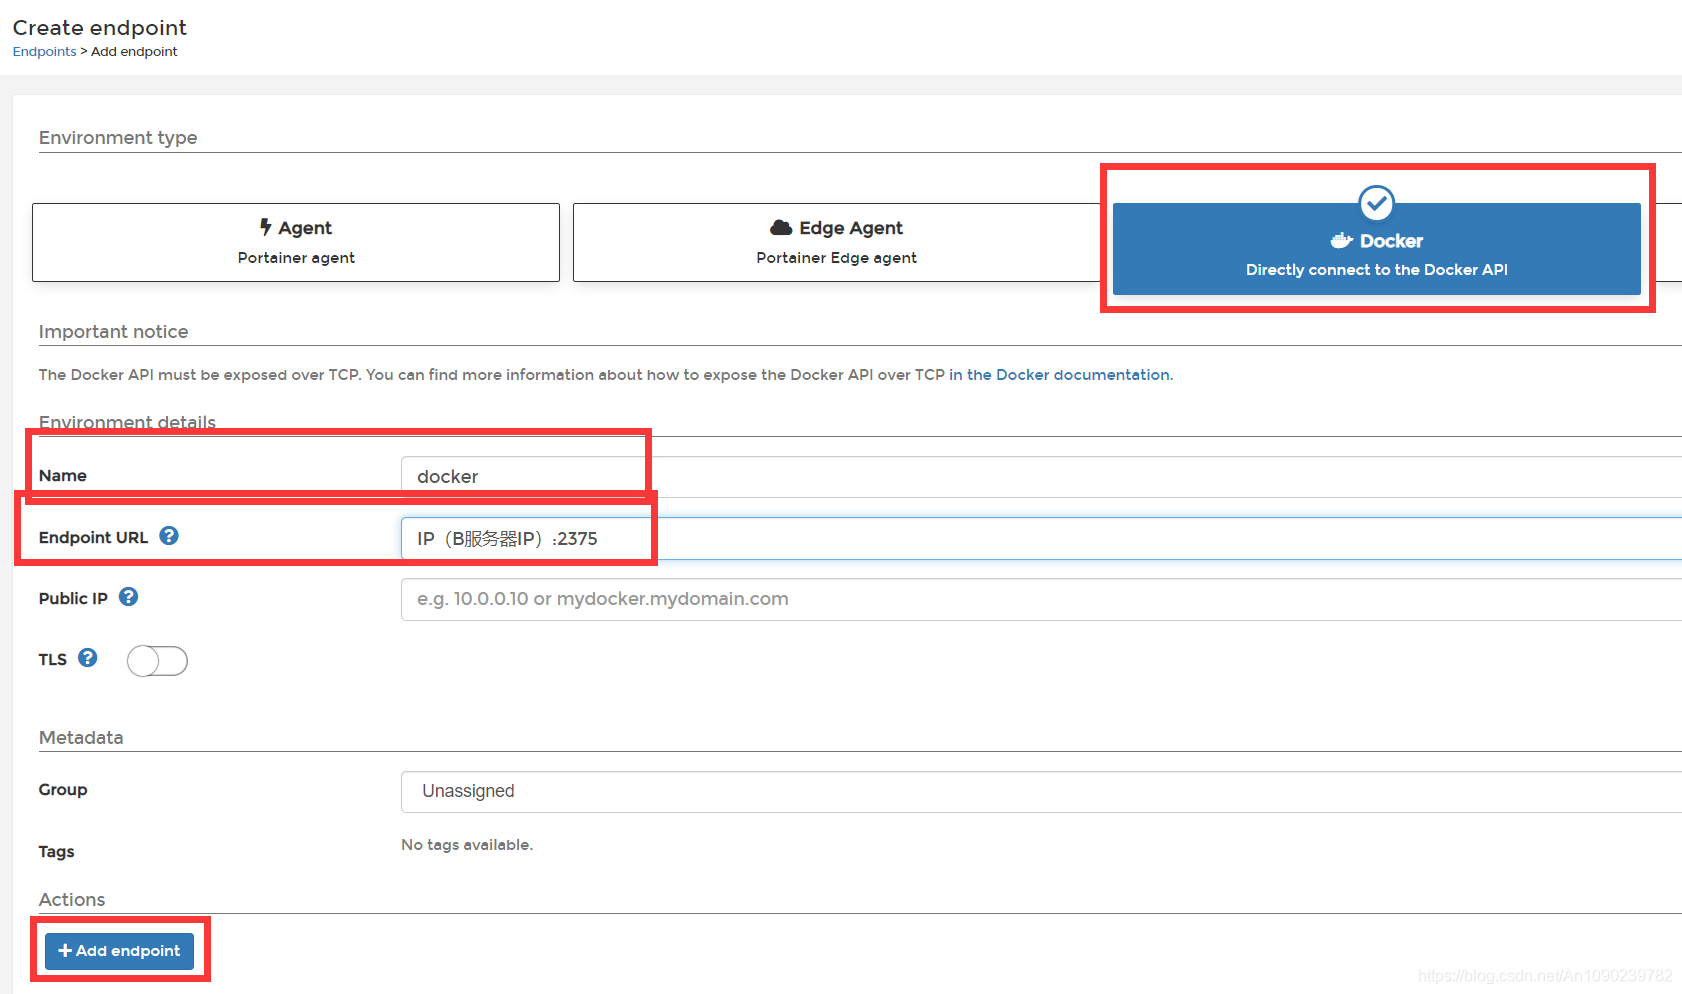Image resolution: width=1682 pixels, height=994 pixels.
Task: Open help tooltip for Public IP
Action: 128,597
